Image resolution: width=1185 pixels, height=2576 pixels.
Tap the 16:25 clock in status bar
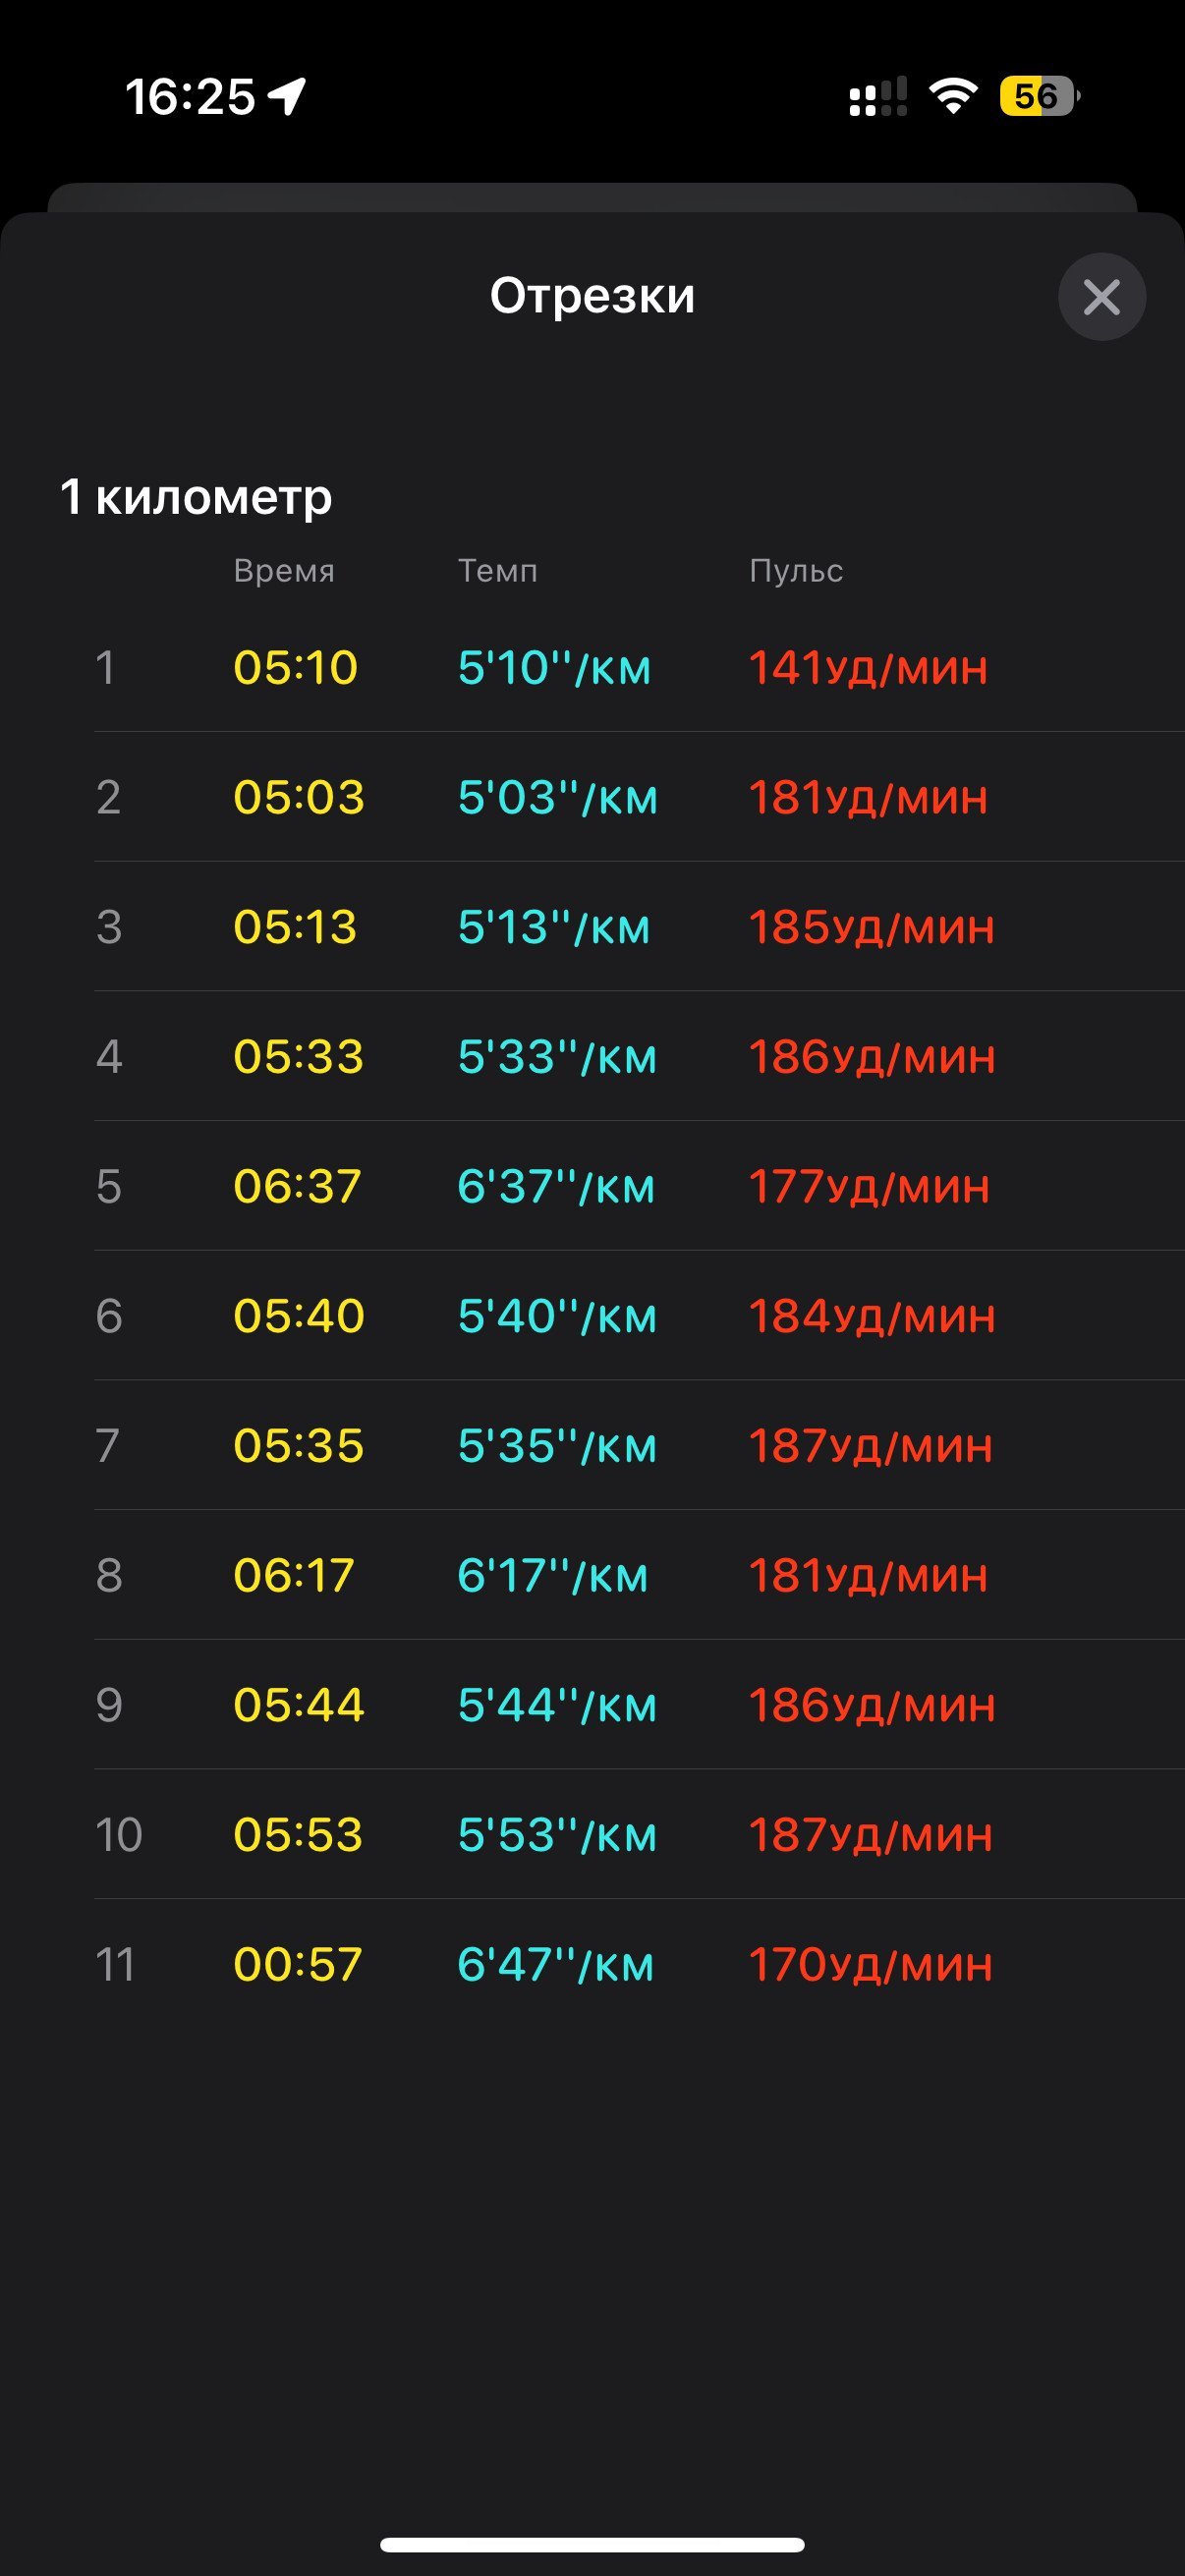coord(190,97)
